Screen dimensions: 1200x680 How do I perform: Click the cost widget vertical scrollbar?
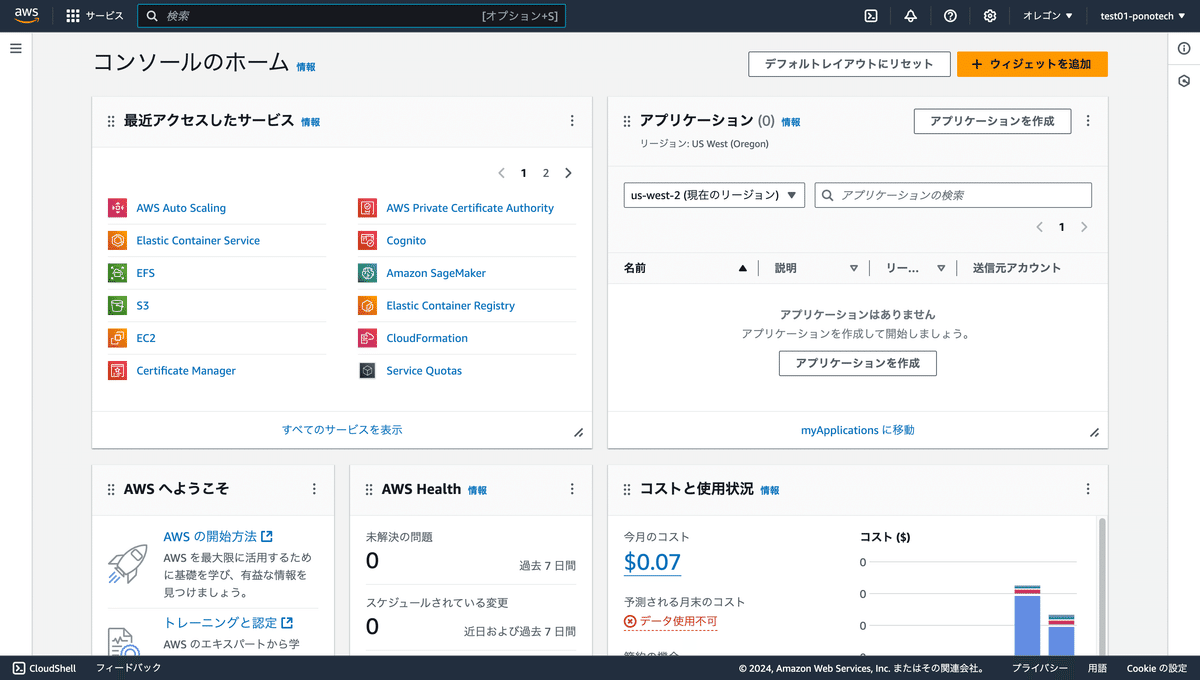pyautogui.click(x=1103, y=585)
